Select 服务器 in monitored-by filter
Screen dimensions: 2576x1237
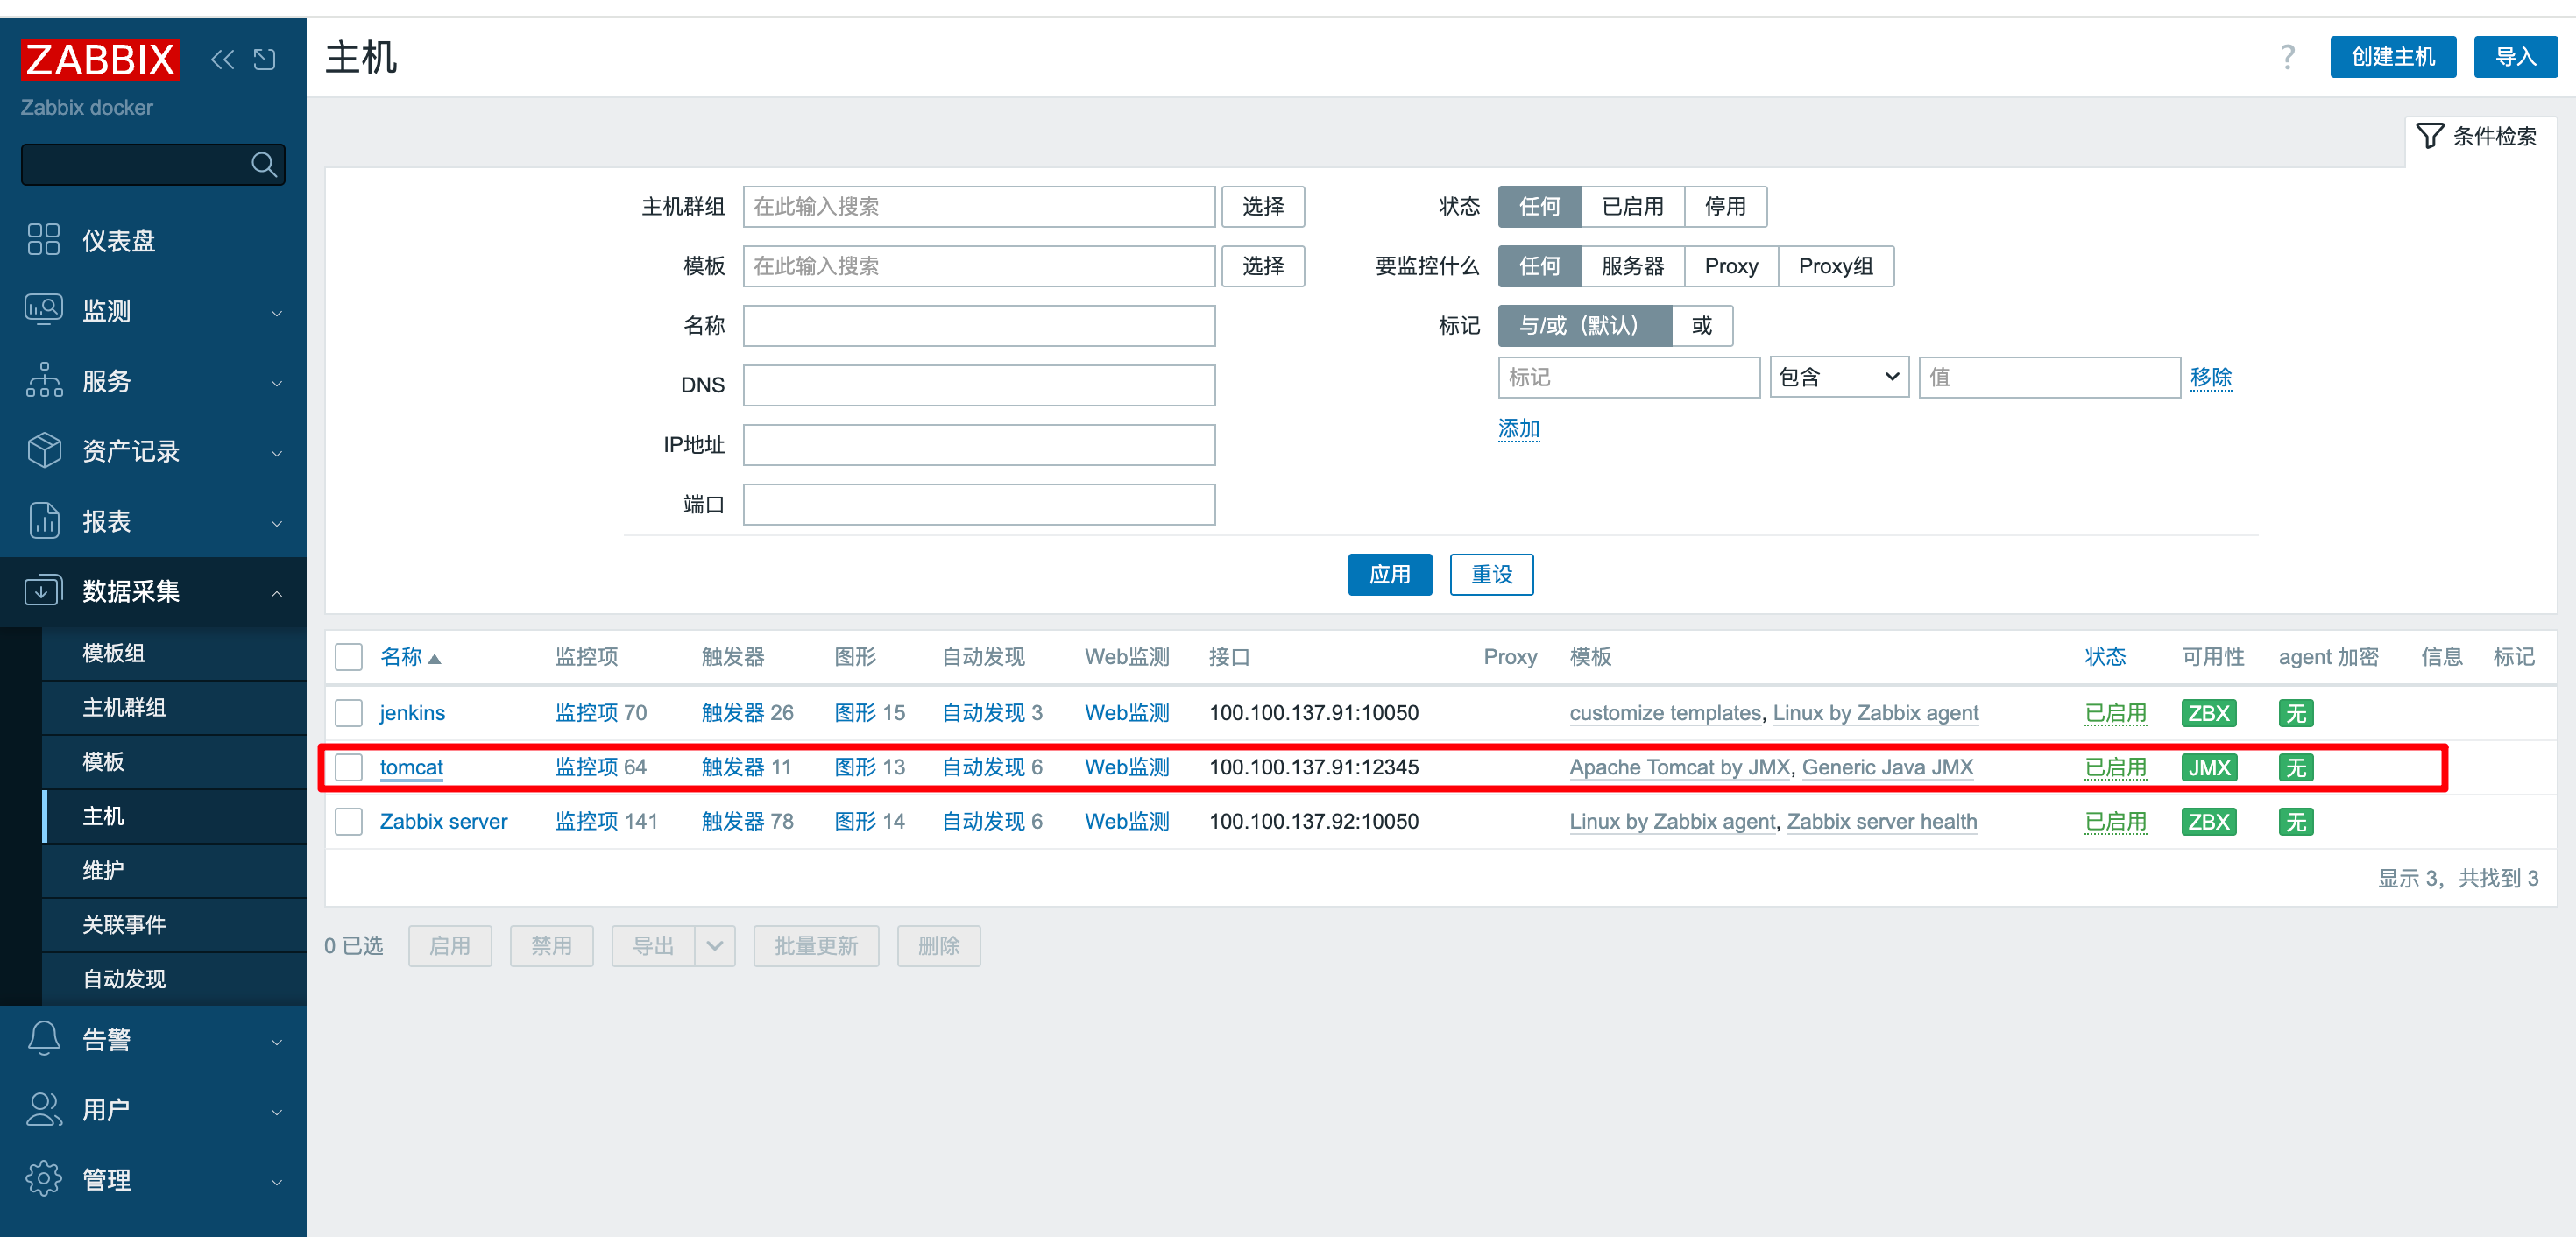point(1632,266)
